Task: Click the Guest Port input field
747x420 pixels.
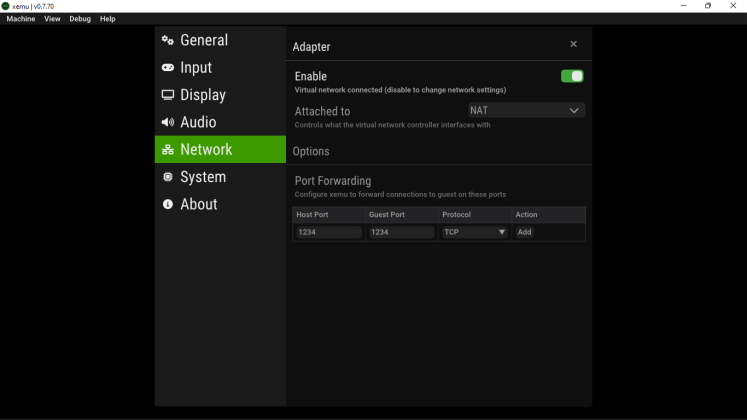Action: [x=401, y=232]
